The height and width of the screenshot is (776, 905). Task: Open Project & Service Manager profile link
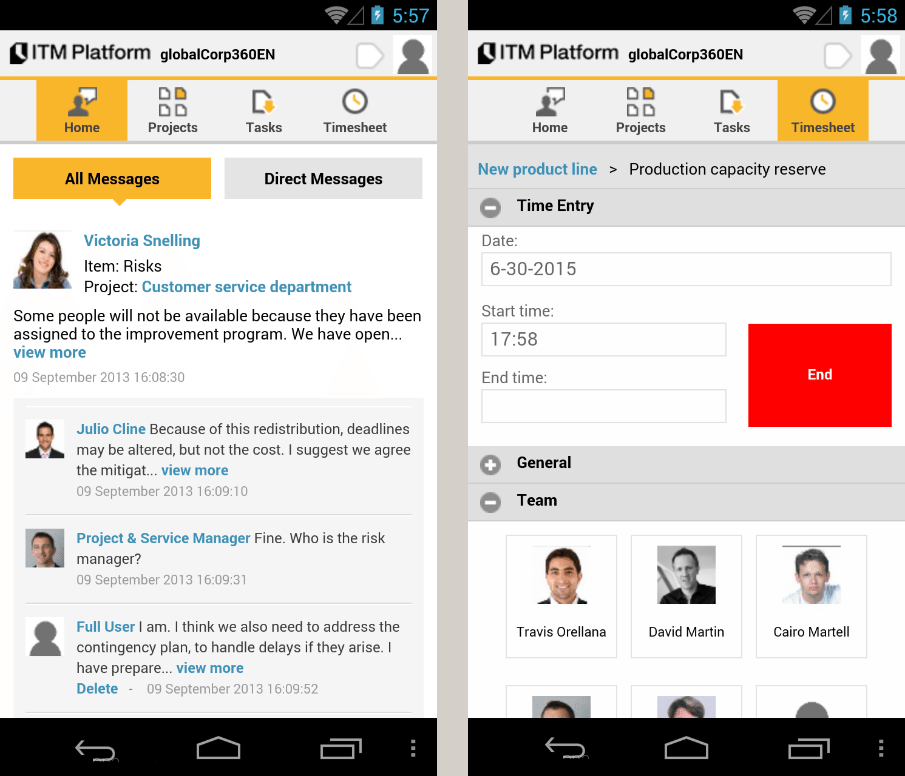click(x=163, y=538)
